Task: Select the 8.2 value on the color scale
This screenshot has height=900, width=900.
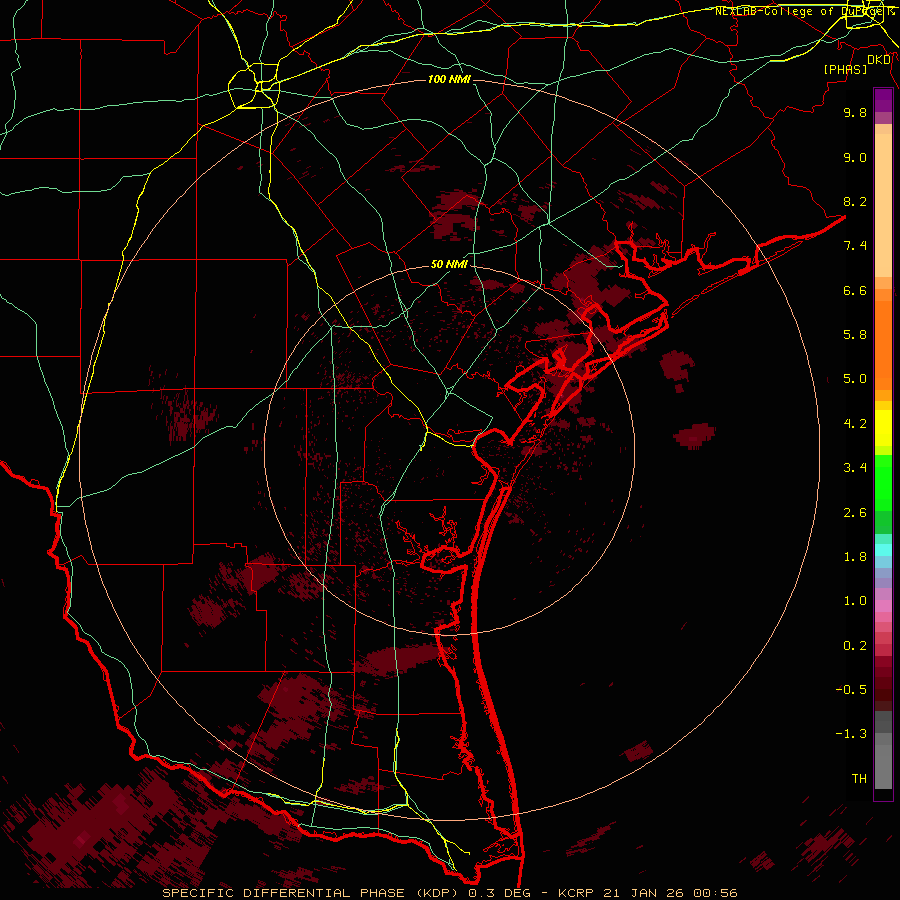Action: 855,201
